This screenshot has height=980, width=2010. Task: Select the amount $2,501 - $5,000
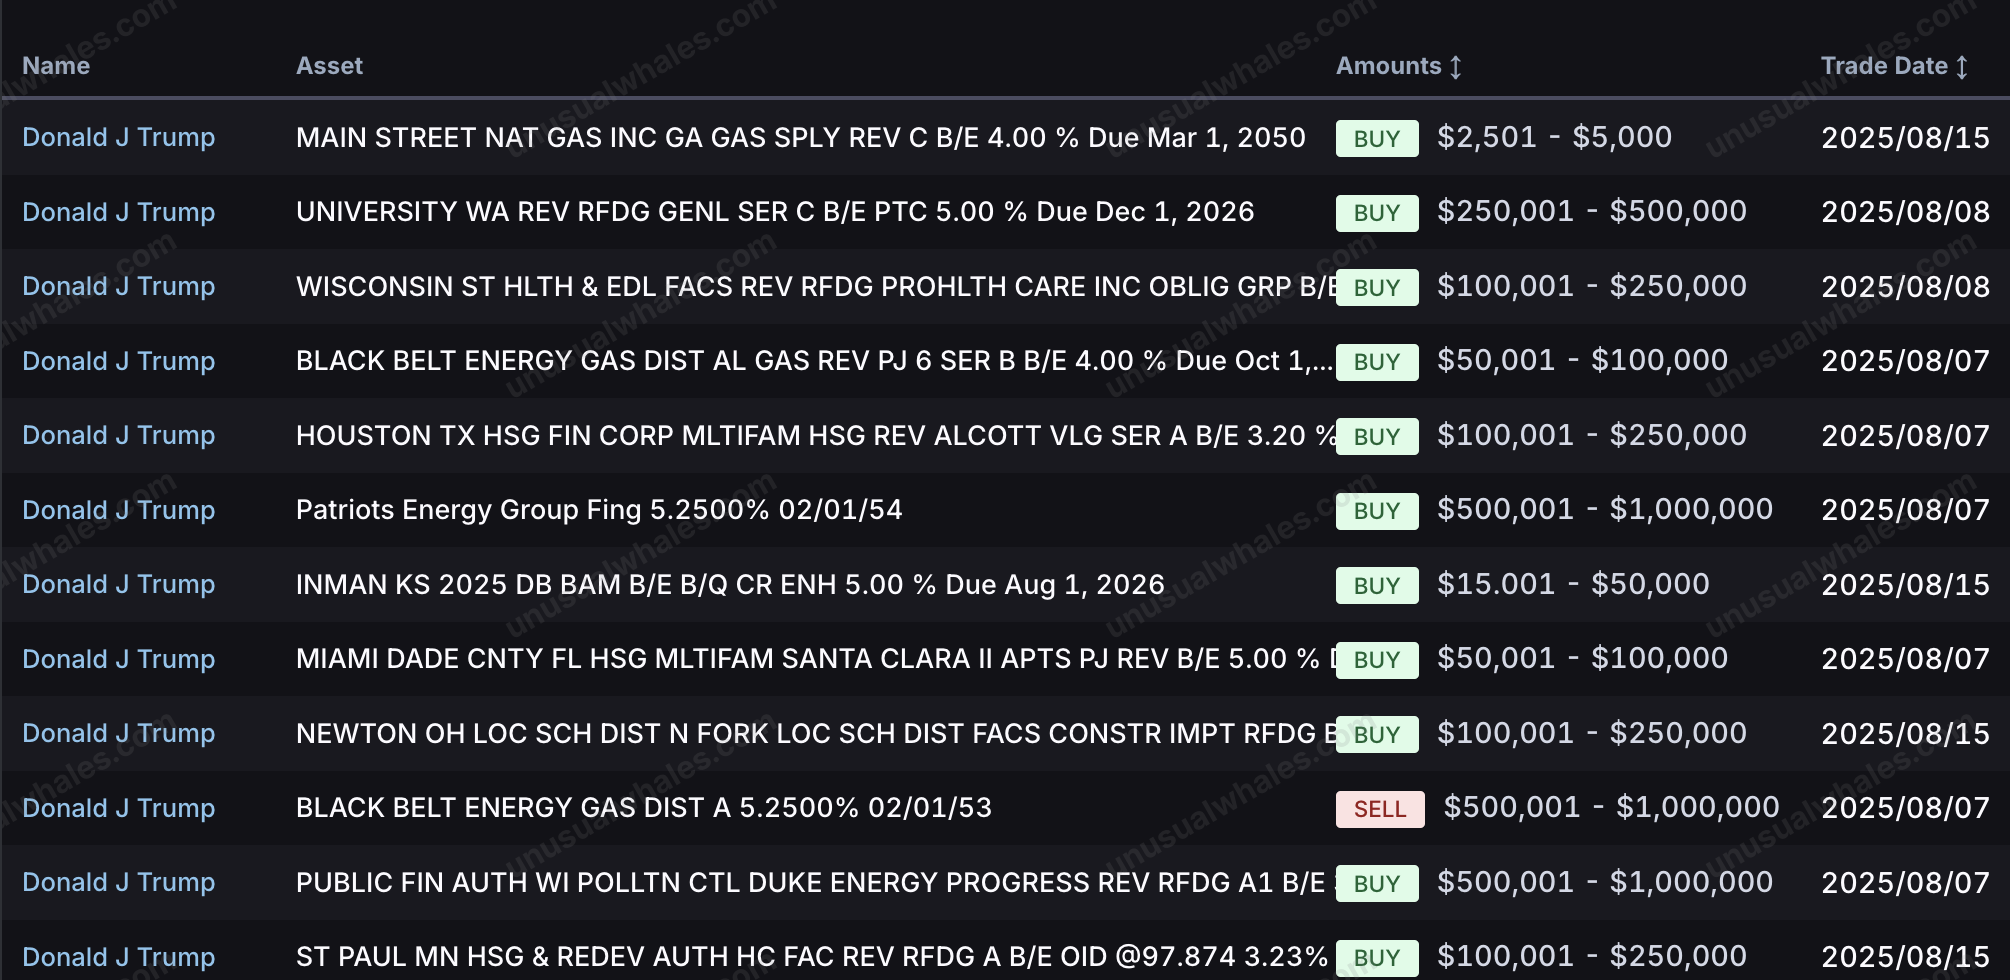tap(1554, 137)
